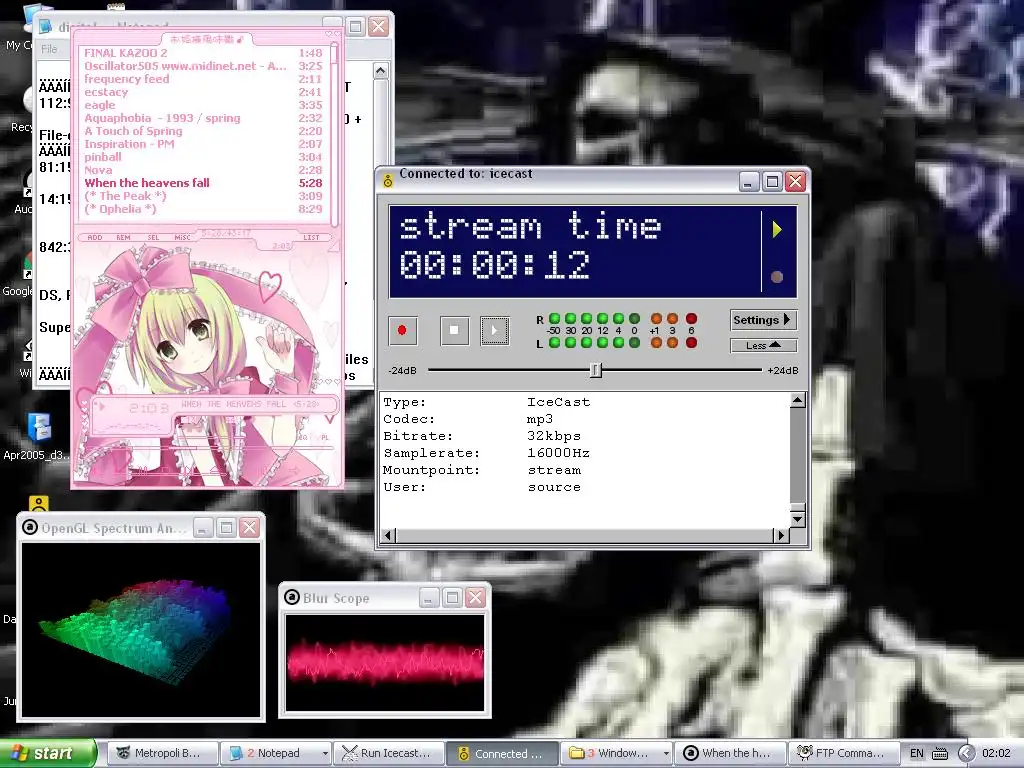Click the info pane horizontal scroll left arrow
This screenshot has height=768, width=1024.
(388, 536)
